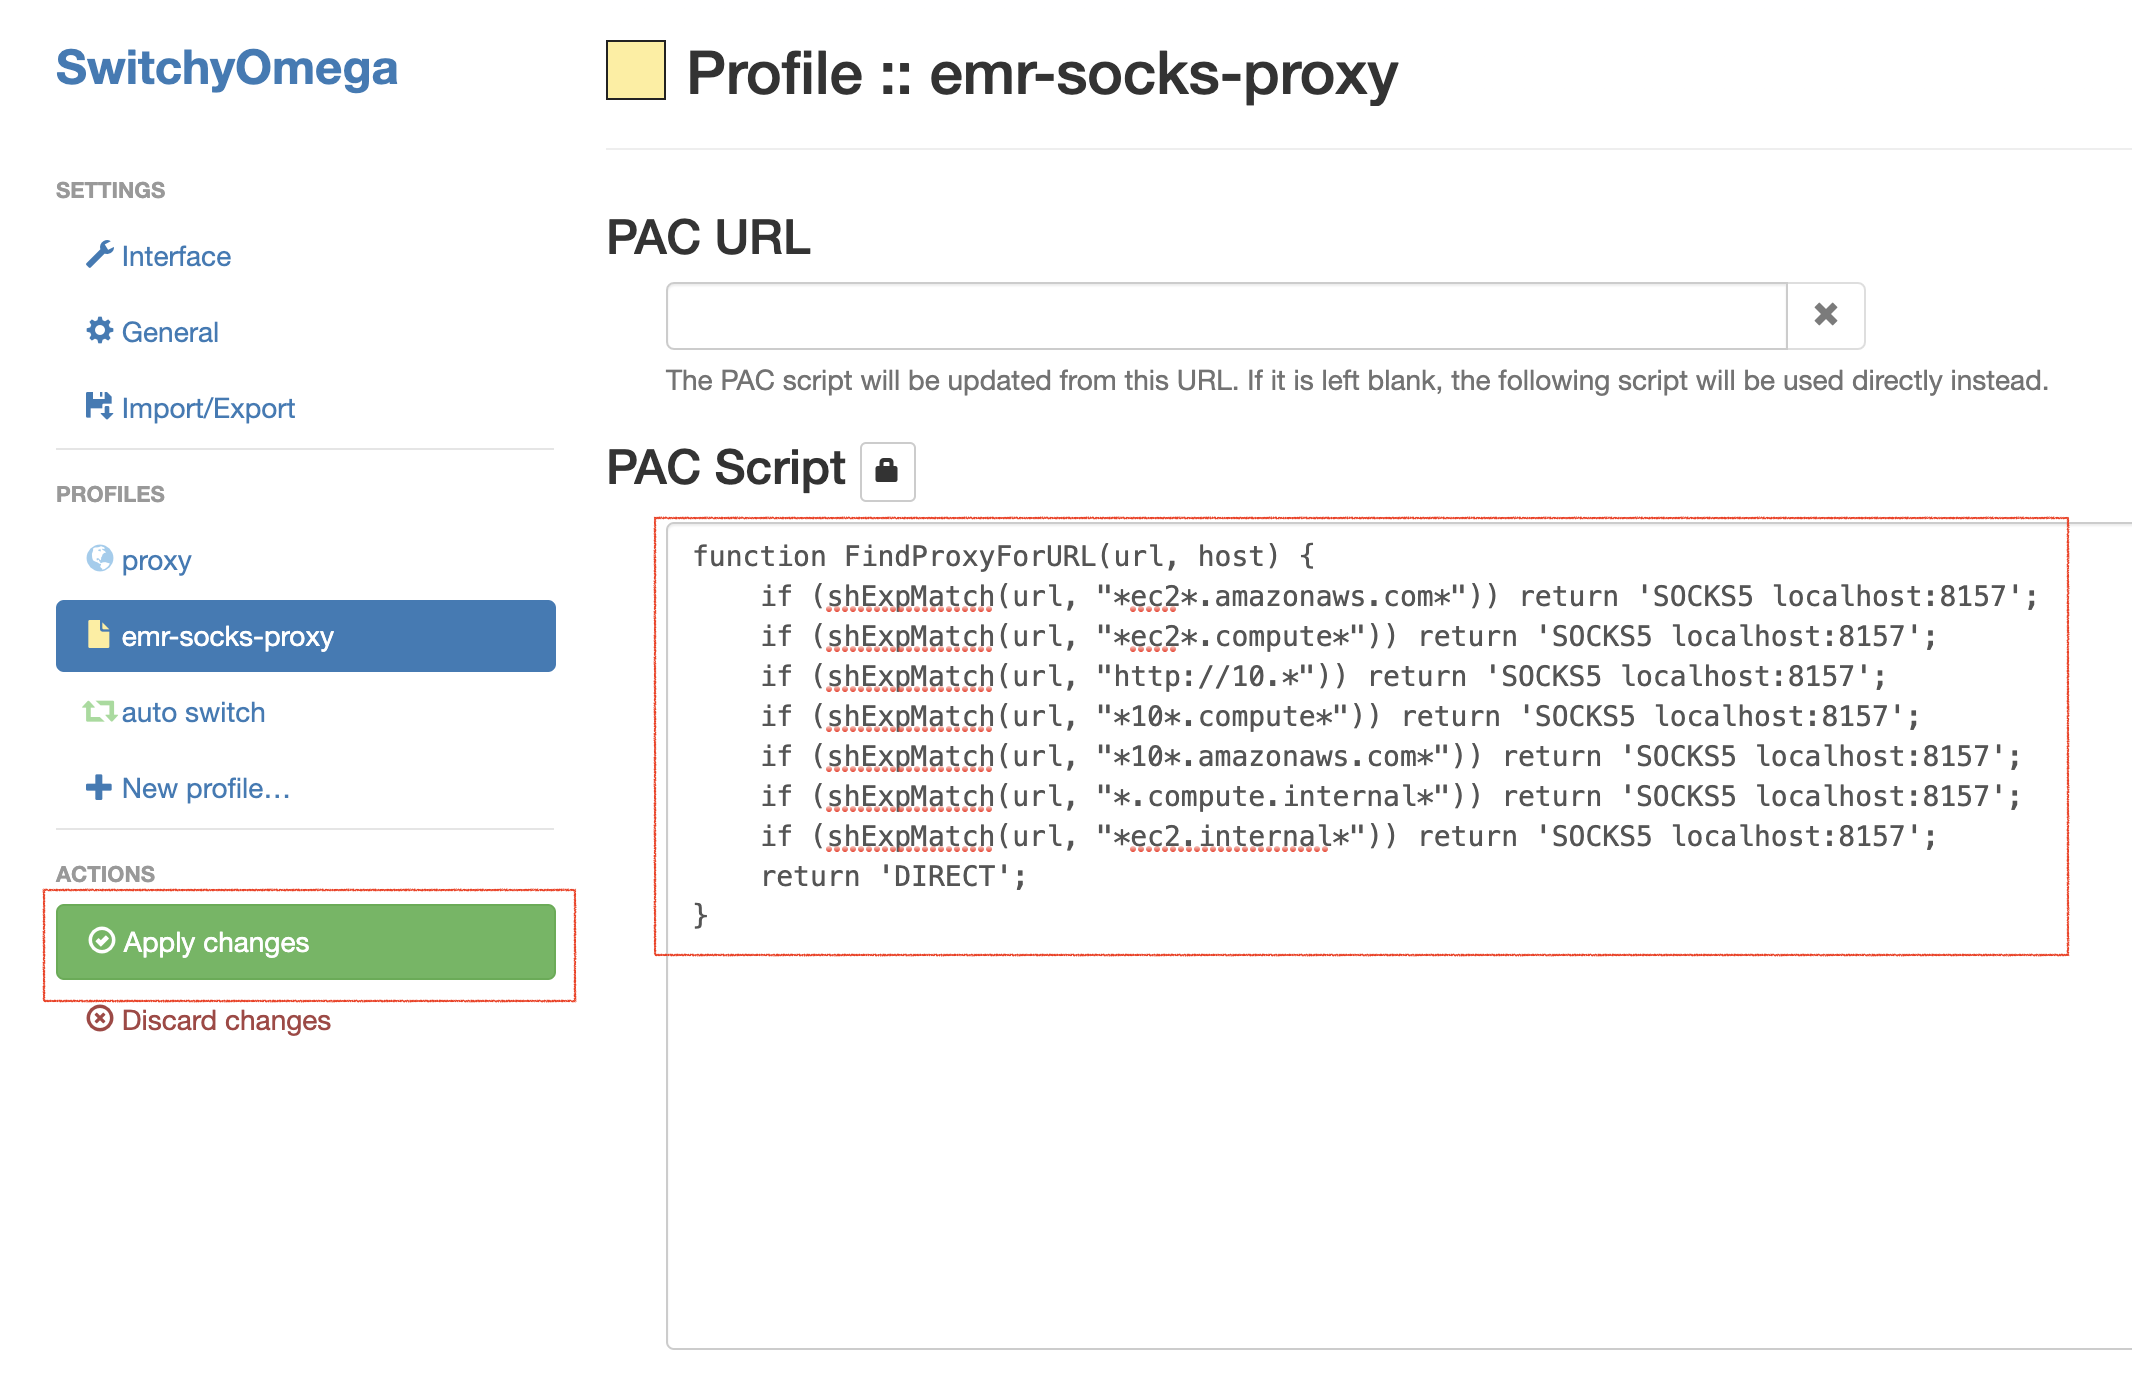Clear the PAC URL using the × button
Screen dimensions: 2132x1378
click(x=1826, y=315)
